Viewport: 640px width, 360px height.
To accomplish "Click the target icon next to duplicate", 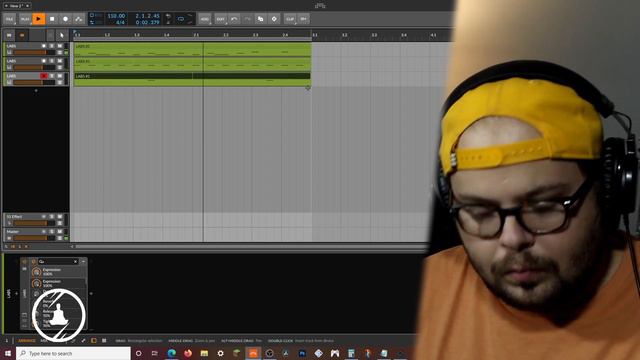I will tap(274, 19).
